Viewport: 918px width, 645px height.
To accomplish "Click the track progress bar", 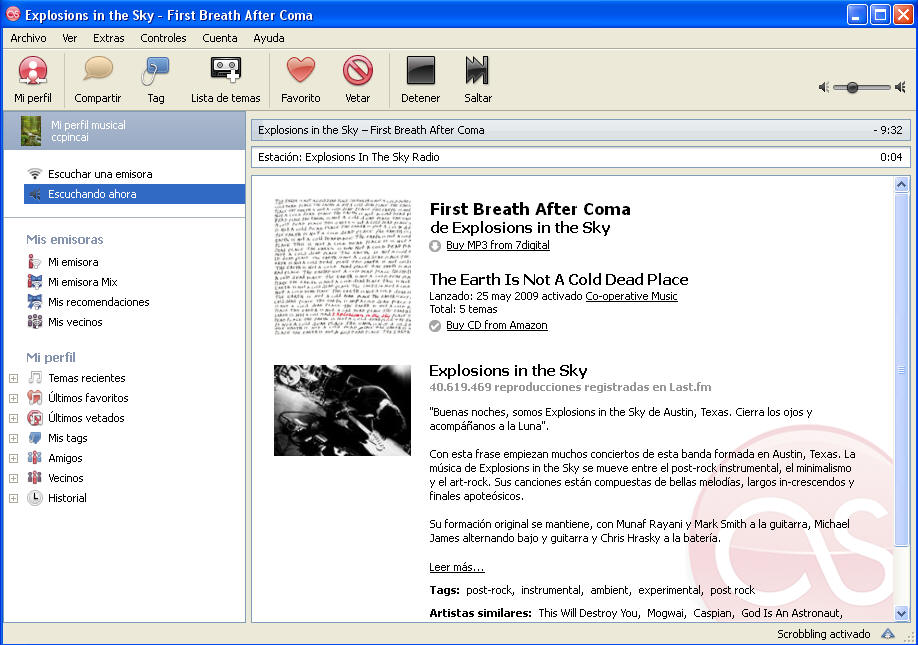I will pyautogui.click(x=581, y=130).
